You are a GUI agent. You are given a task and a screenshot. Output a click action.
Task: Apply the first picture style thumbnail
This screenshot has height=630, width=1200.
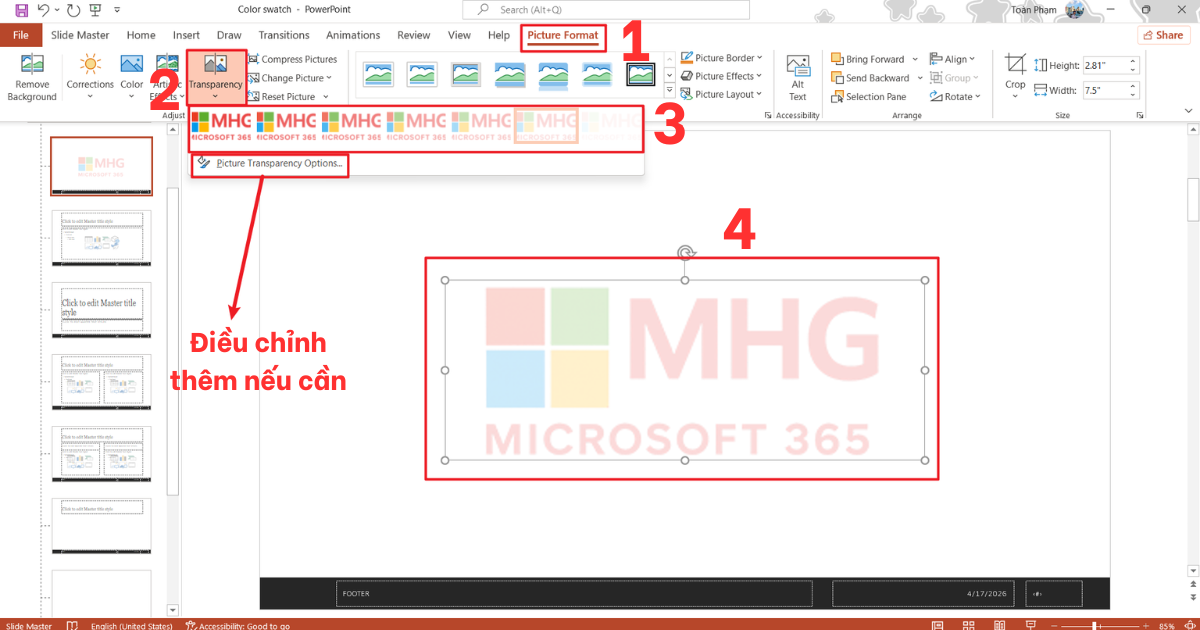click(379, 74)
